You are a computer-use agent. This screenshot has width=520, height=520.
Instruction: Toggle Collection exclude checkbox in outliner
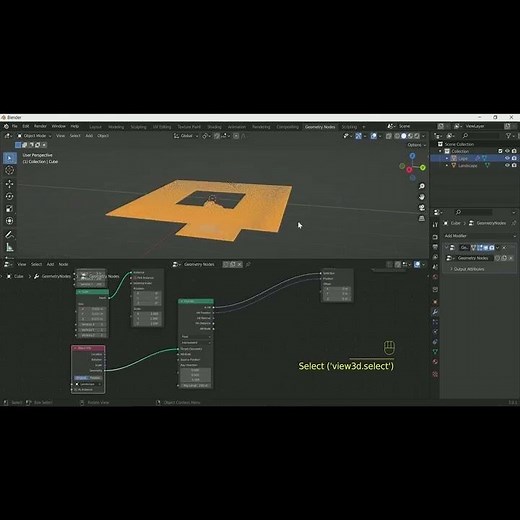point(500,151)
